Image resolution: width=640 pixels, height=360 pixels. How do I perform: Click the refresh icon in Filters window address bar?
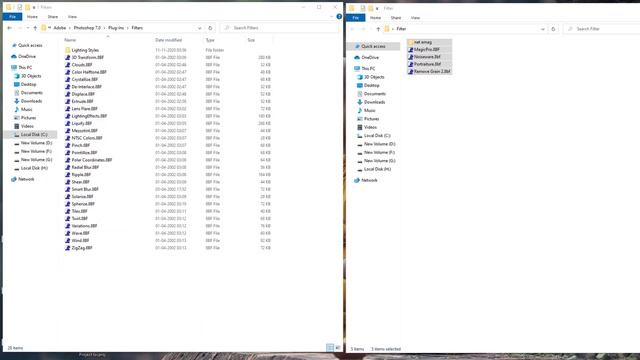tap(210, 28)
